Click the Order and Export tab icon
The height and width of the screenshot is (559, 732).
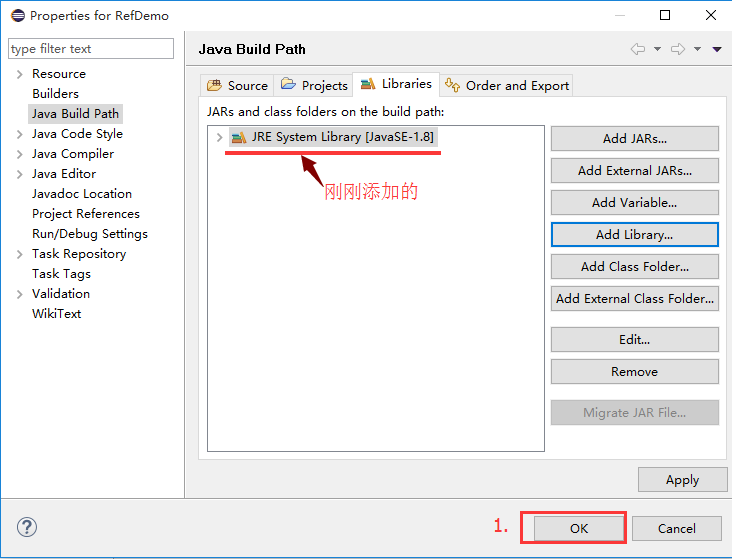[x=452, y=85]
